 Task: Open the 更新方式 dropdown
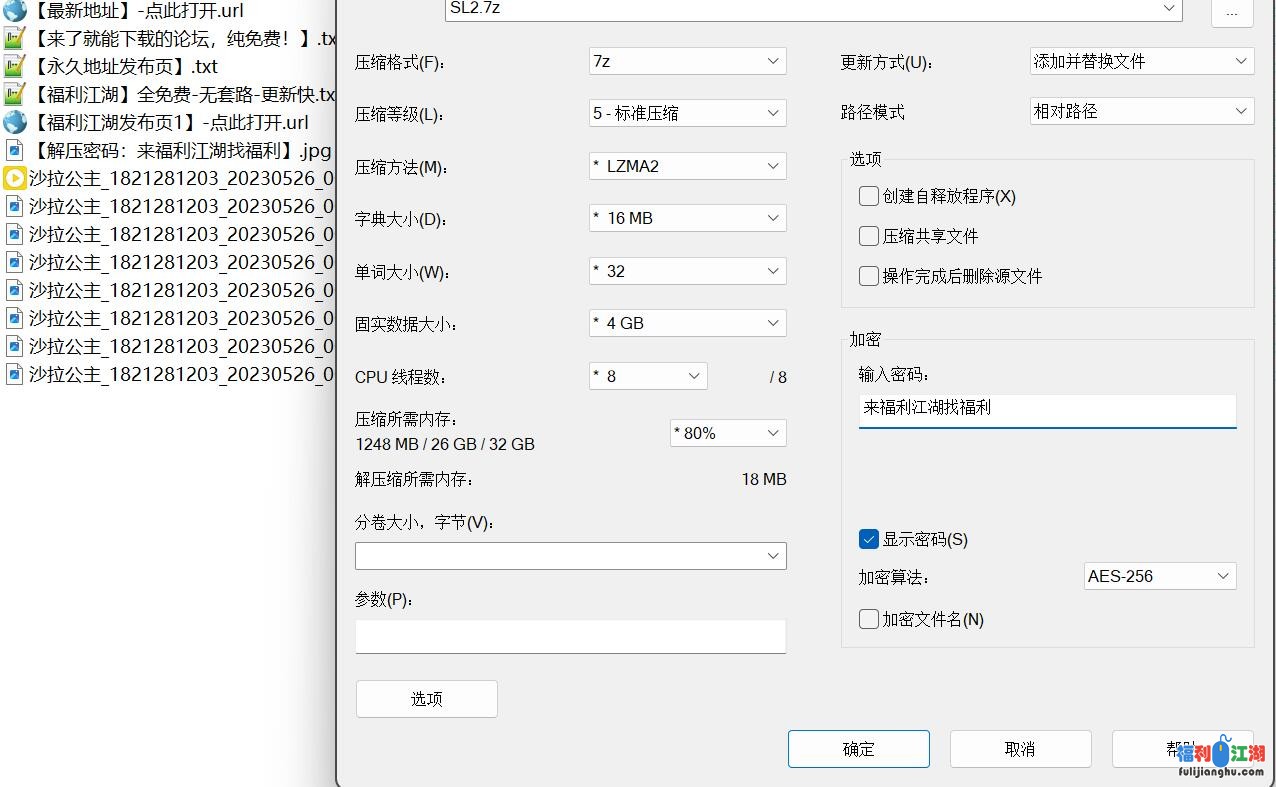pyautogui.click(x=1141, y=61)
